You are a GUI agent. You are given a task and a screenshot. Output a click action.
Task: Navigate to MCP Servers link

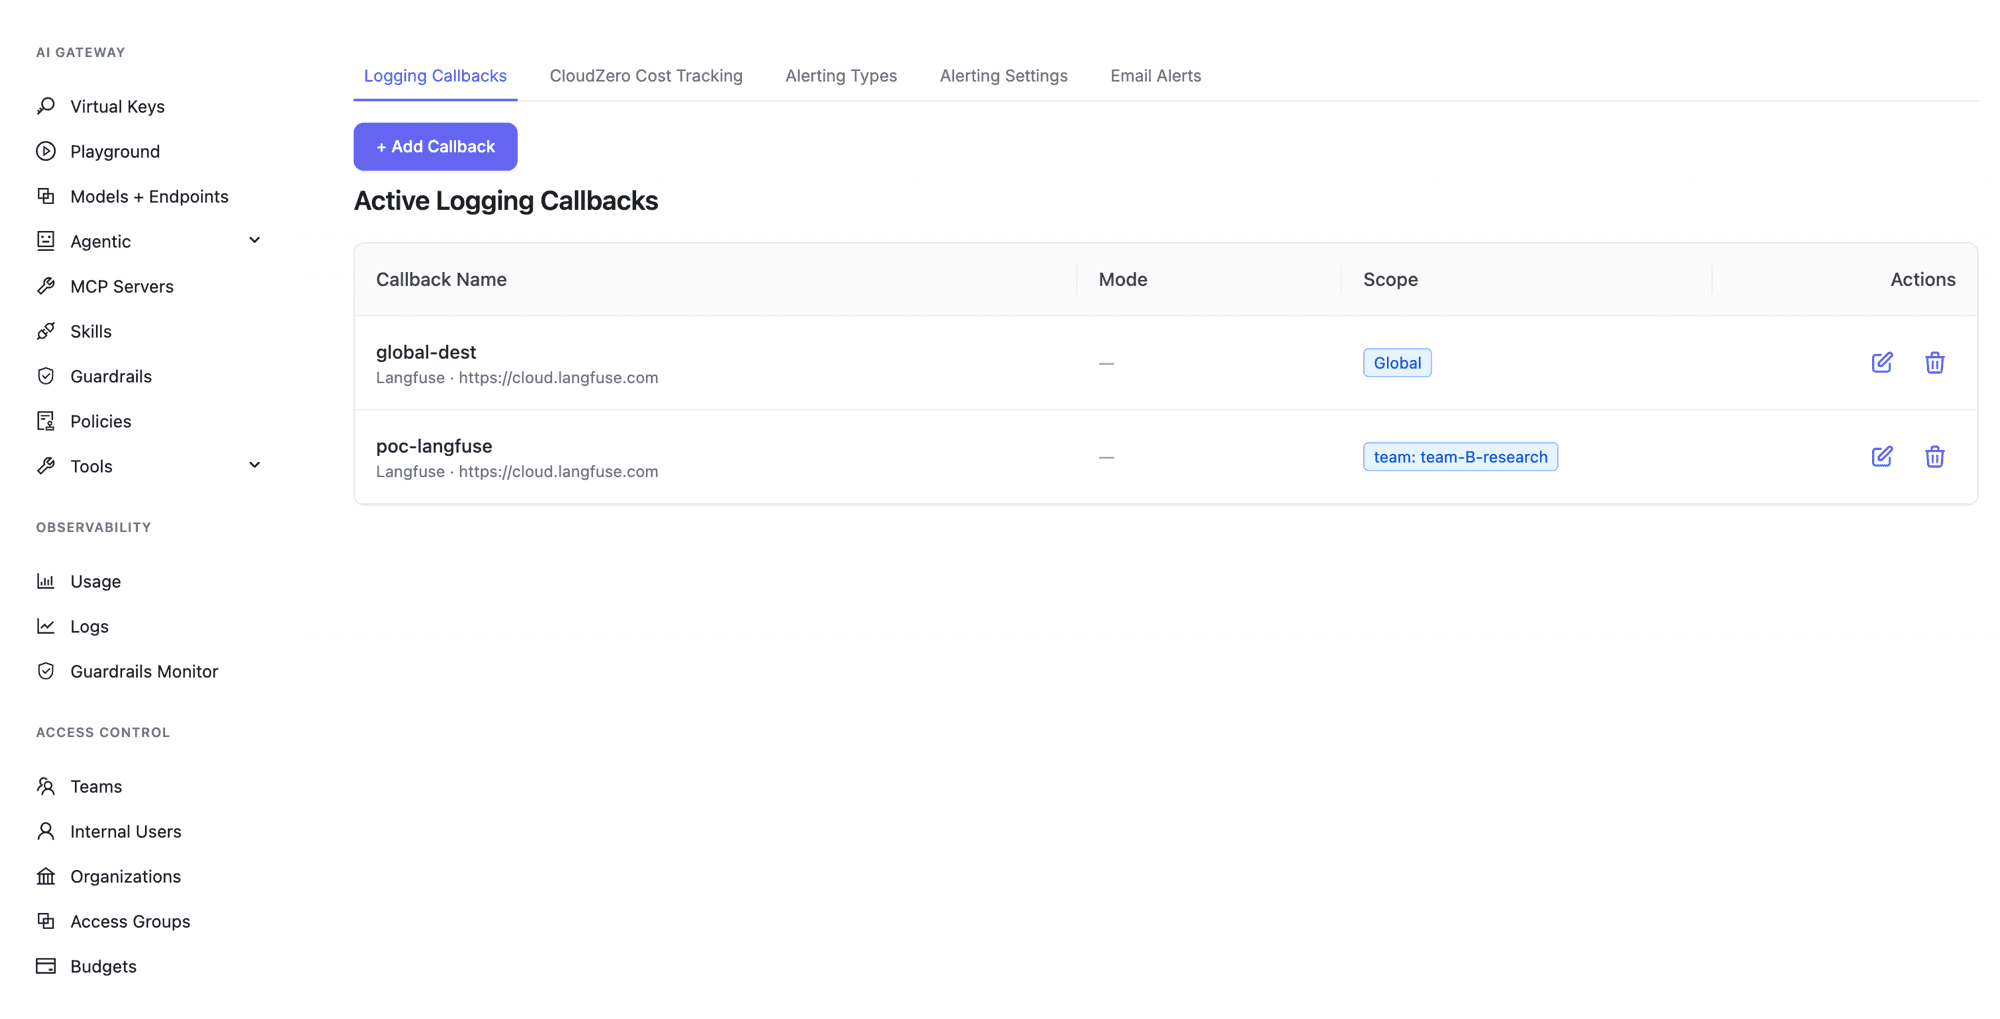(x=122, y=286)
